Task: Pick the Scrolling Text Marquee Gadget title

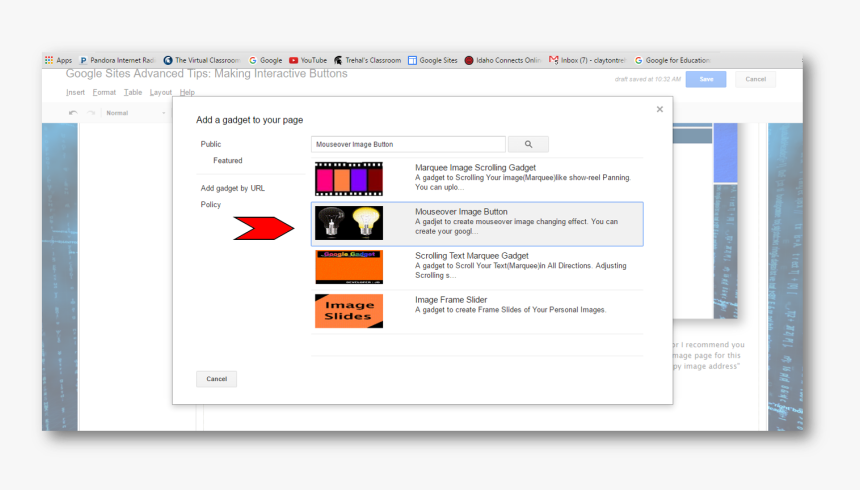Action: coord(472,256)
